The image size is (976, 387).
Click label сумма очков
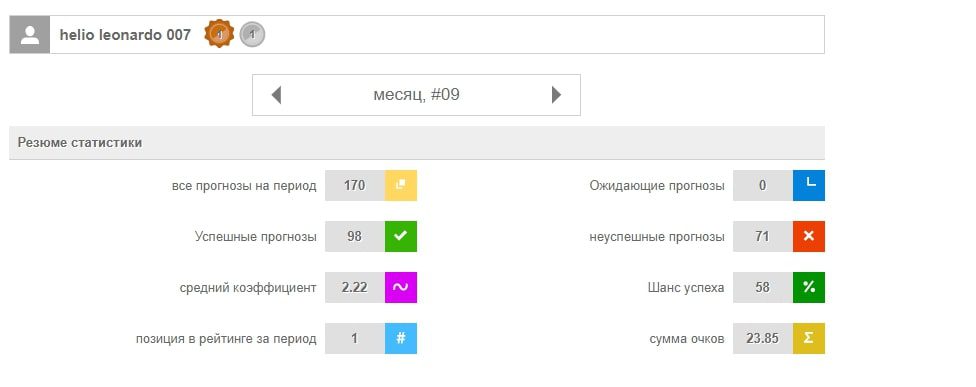tap(687, 339)
